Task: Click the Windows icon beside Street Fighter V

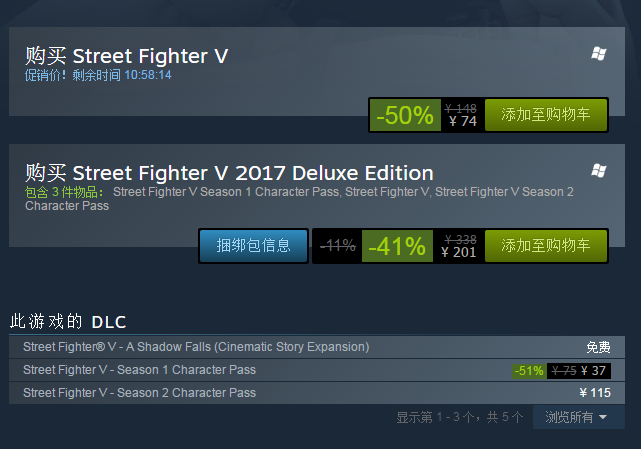Action: click(x=598, y=54)
